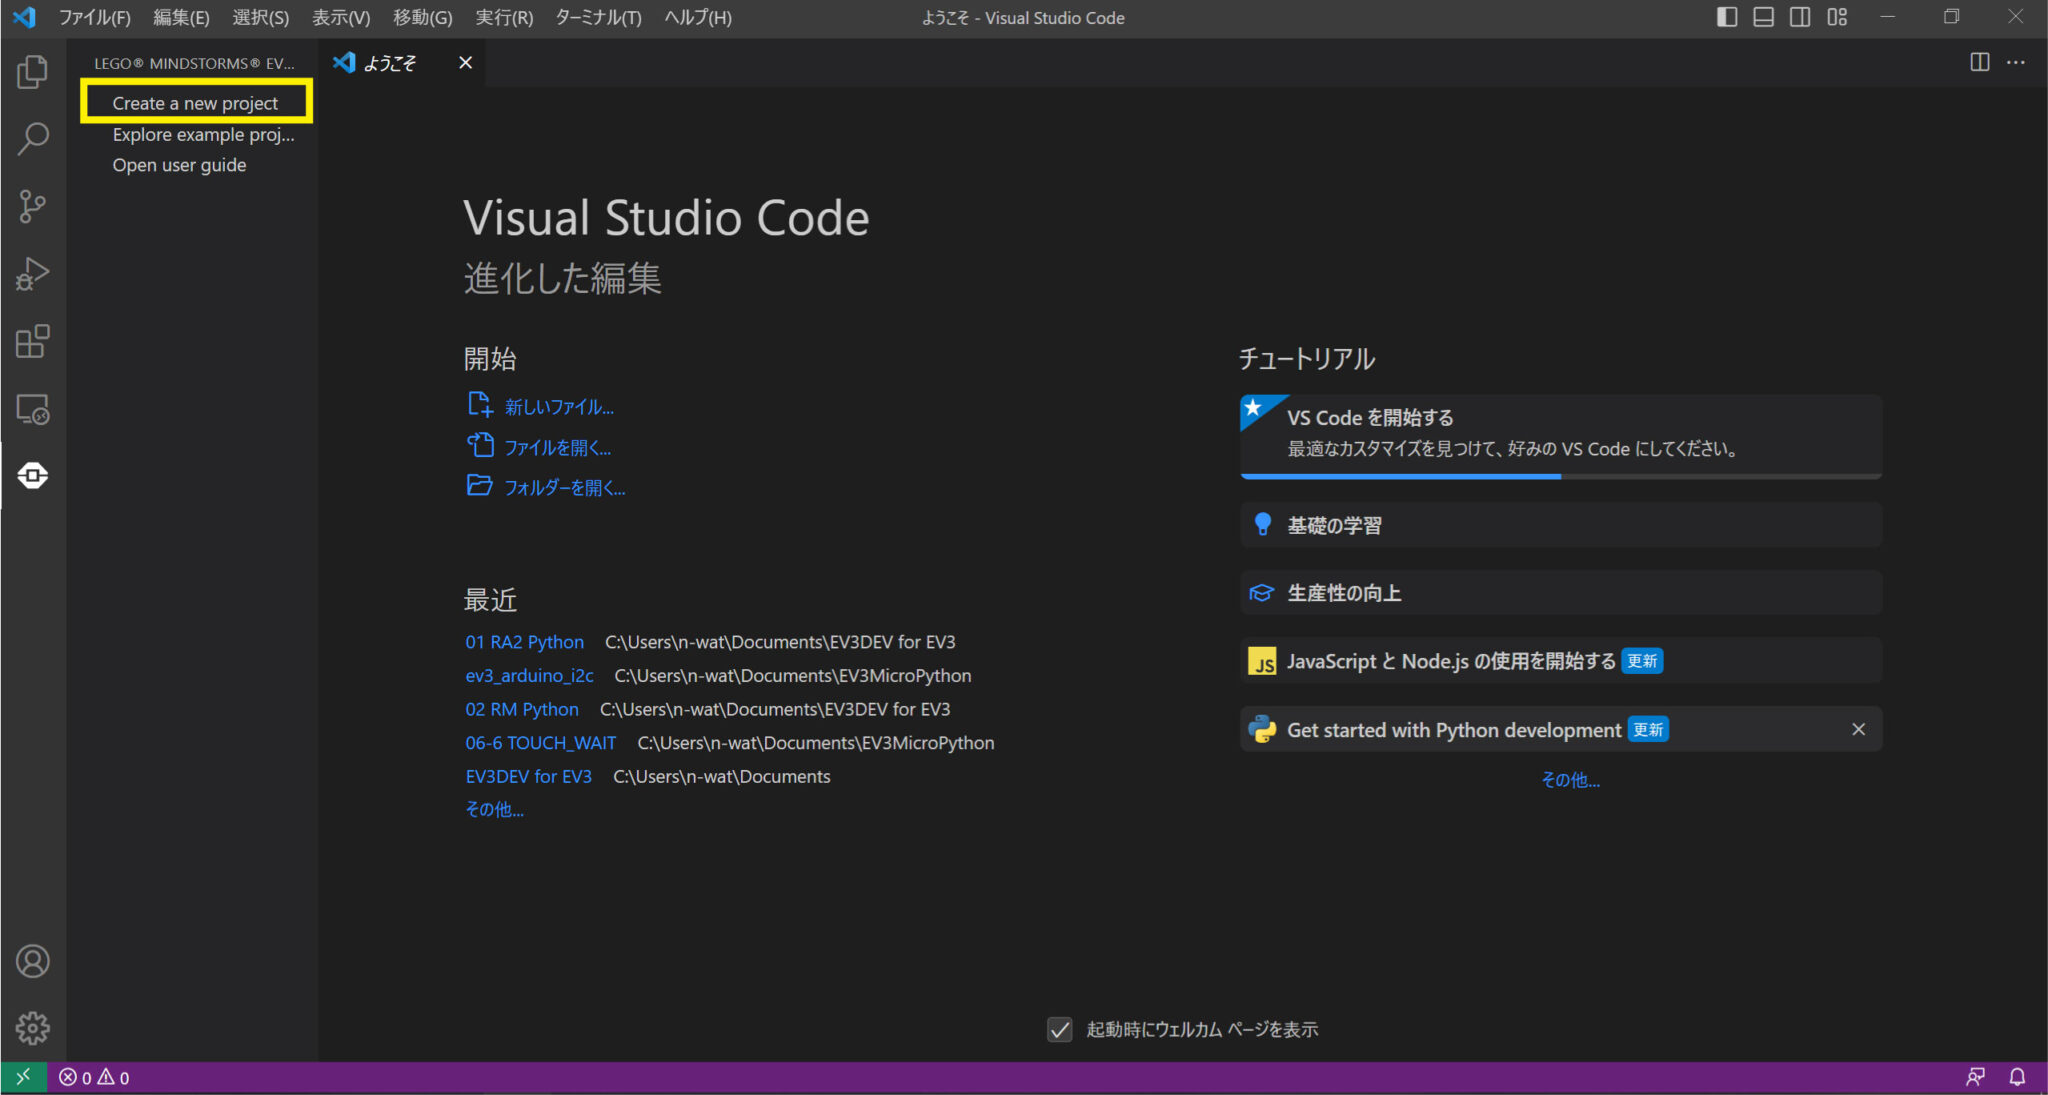Click LEGO MINDSTORMS EV3 side bar header
Image resolution: width=2048 pixels, height=1095 pixels.
click(194, 63)
